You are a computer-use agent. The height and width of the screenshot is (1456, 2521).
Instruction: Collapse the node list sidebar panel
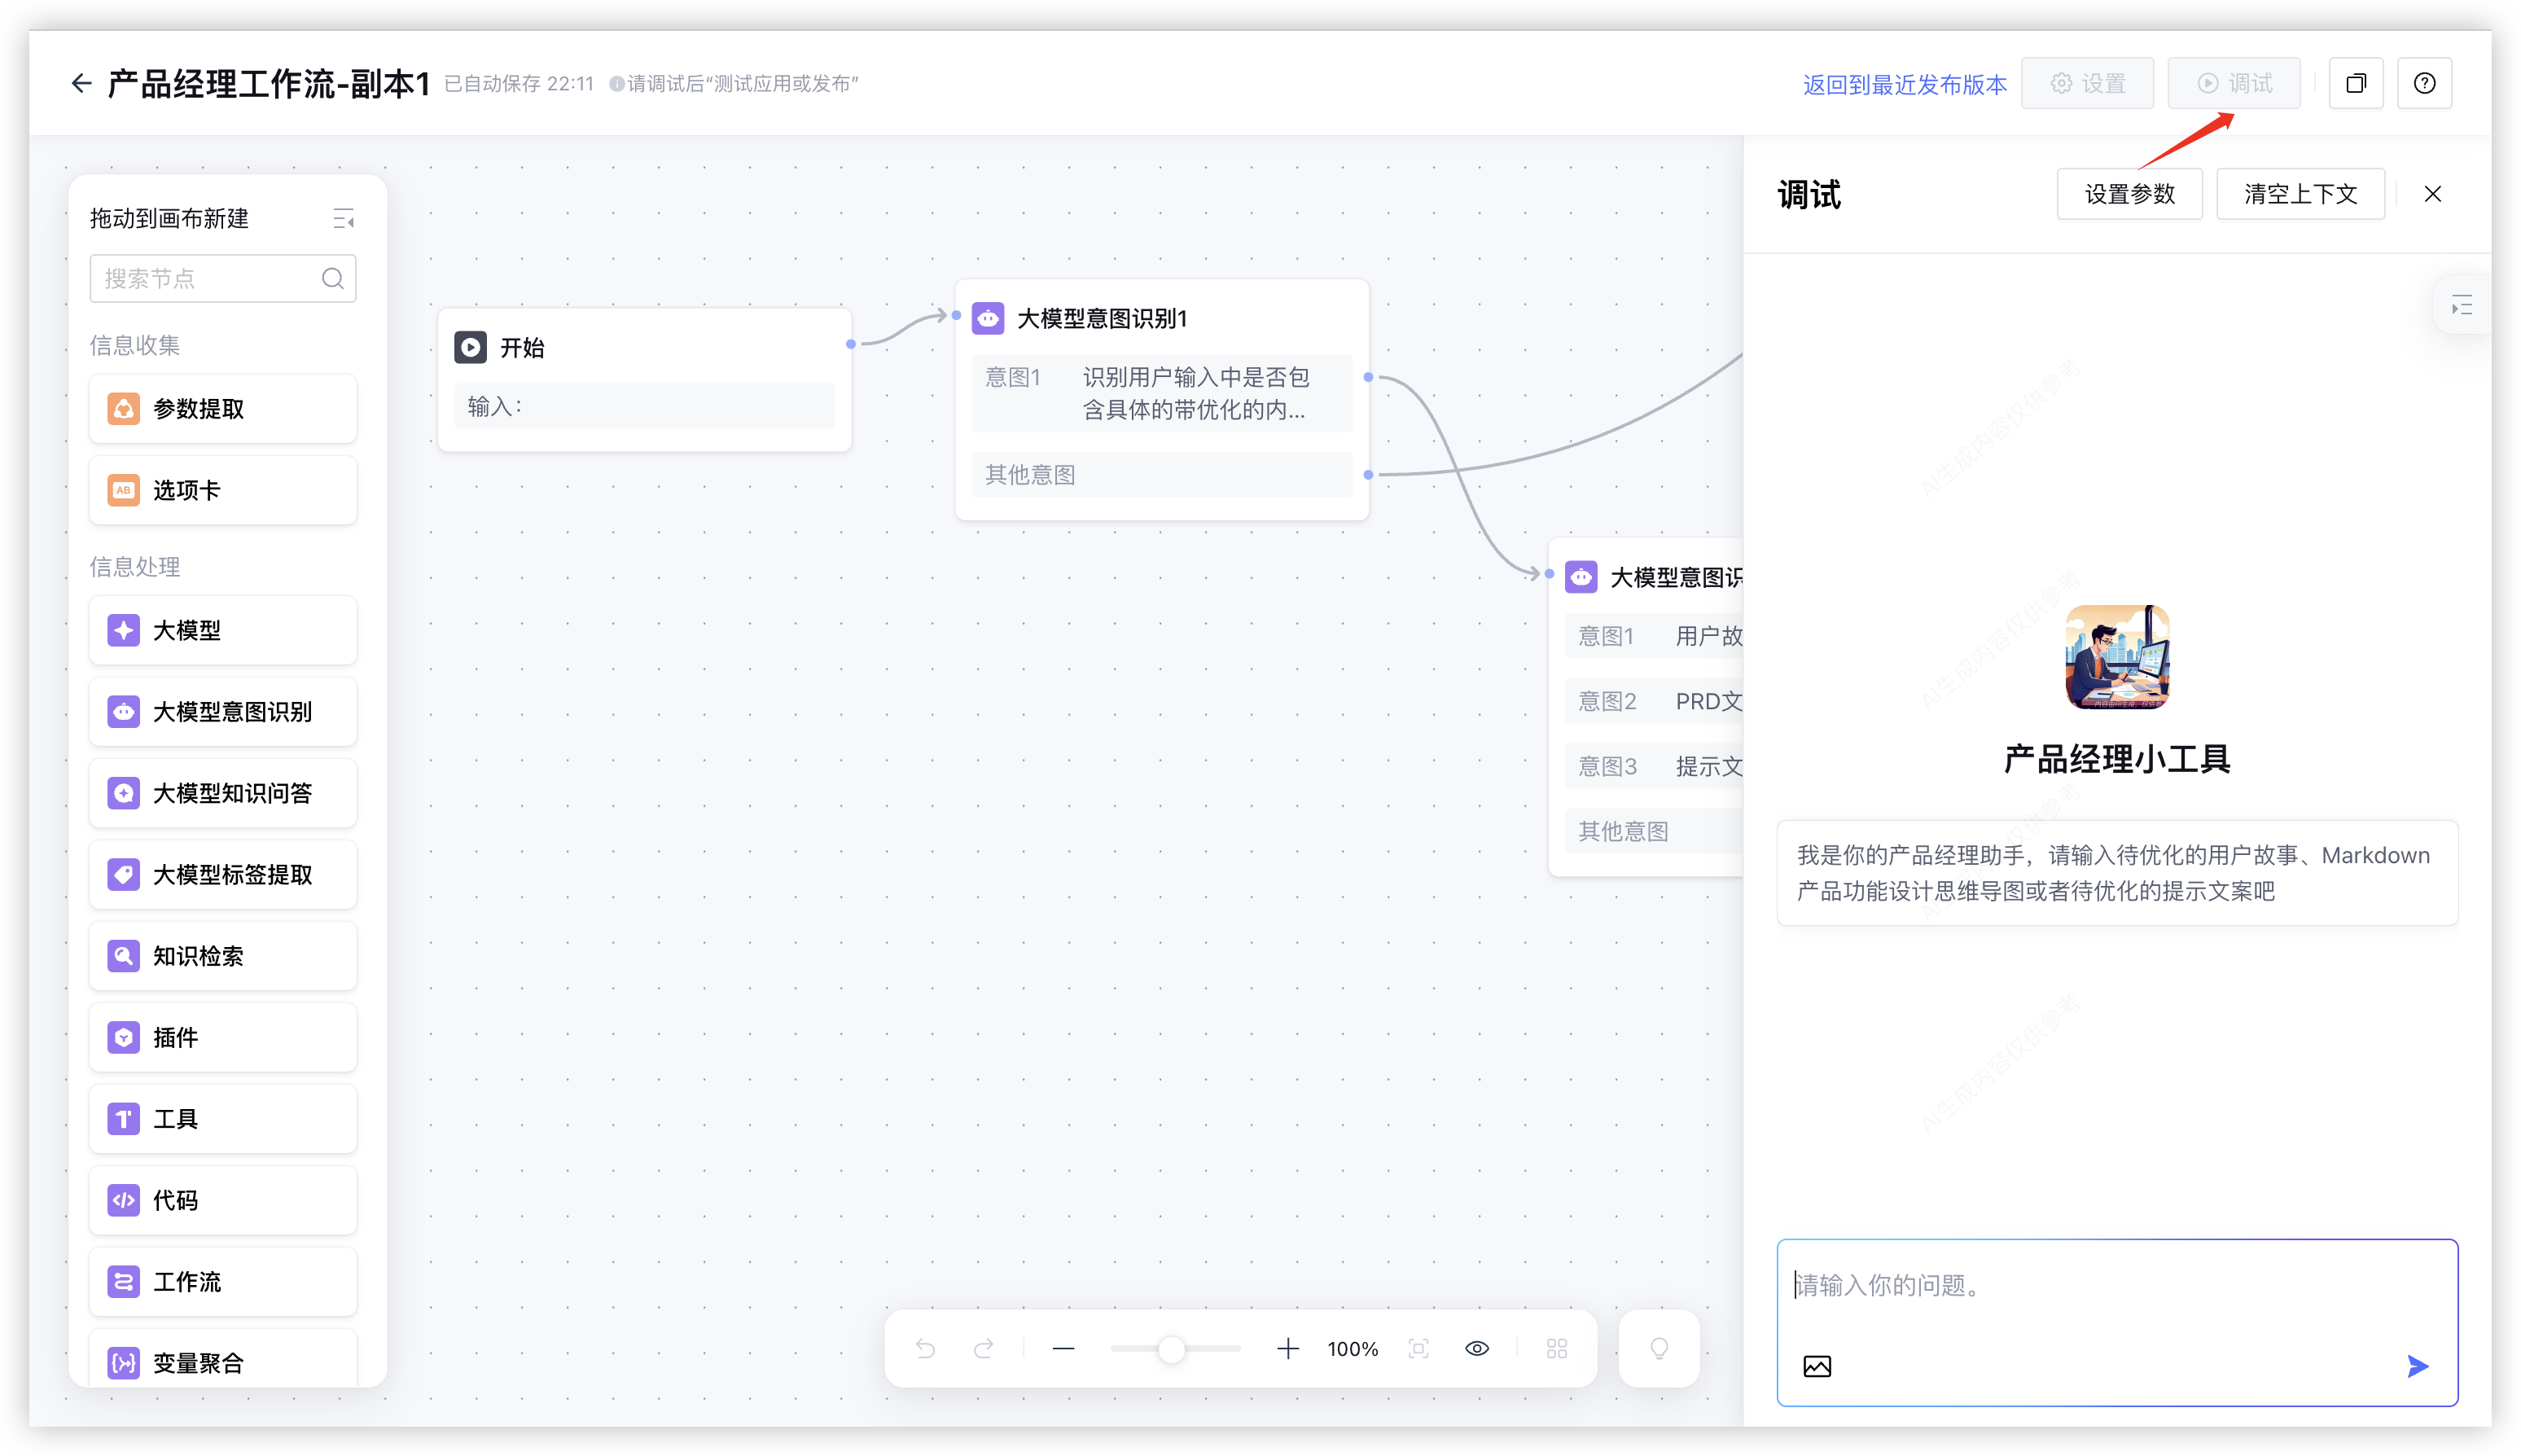coord(343,218)
